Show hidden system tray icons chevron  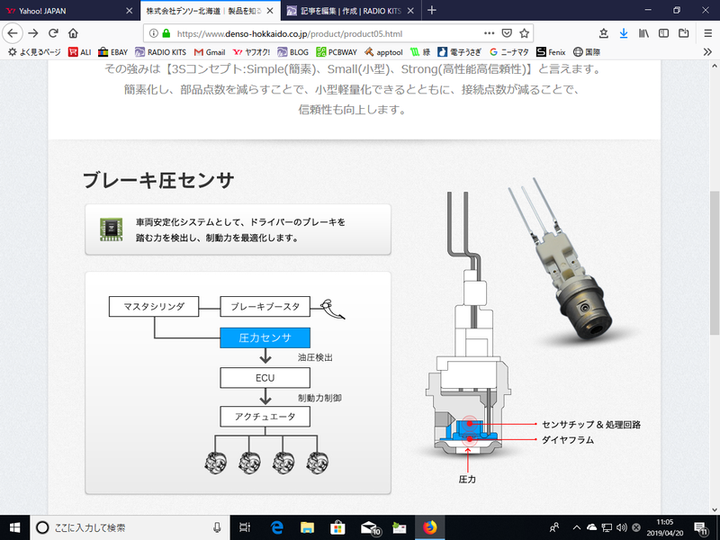(576, 527)
